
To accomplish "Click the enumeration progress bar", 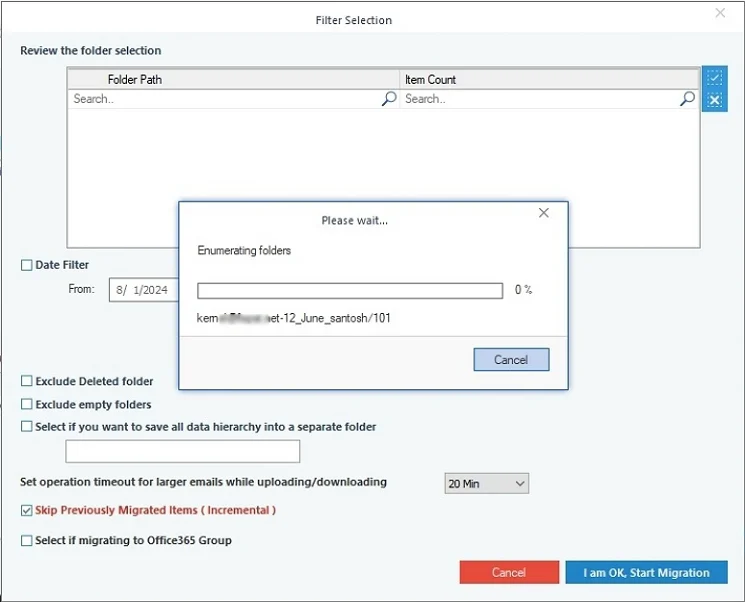I will (350, 291).
